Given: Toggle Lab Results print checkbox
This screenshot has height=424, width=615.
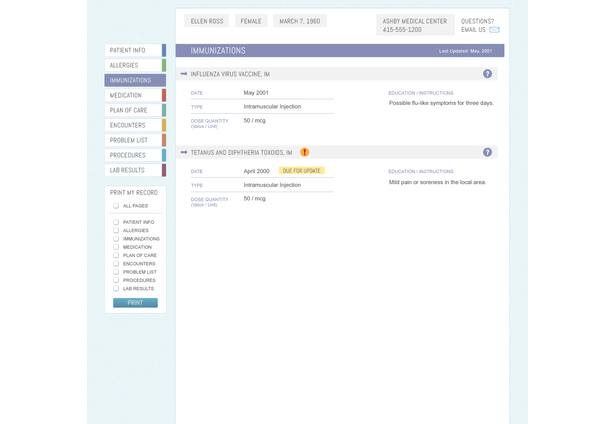Looking at the screenshot, I should click(x=116, y=288).
